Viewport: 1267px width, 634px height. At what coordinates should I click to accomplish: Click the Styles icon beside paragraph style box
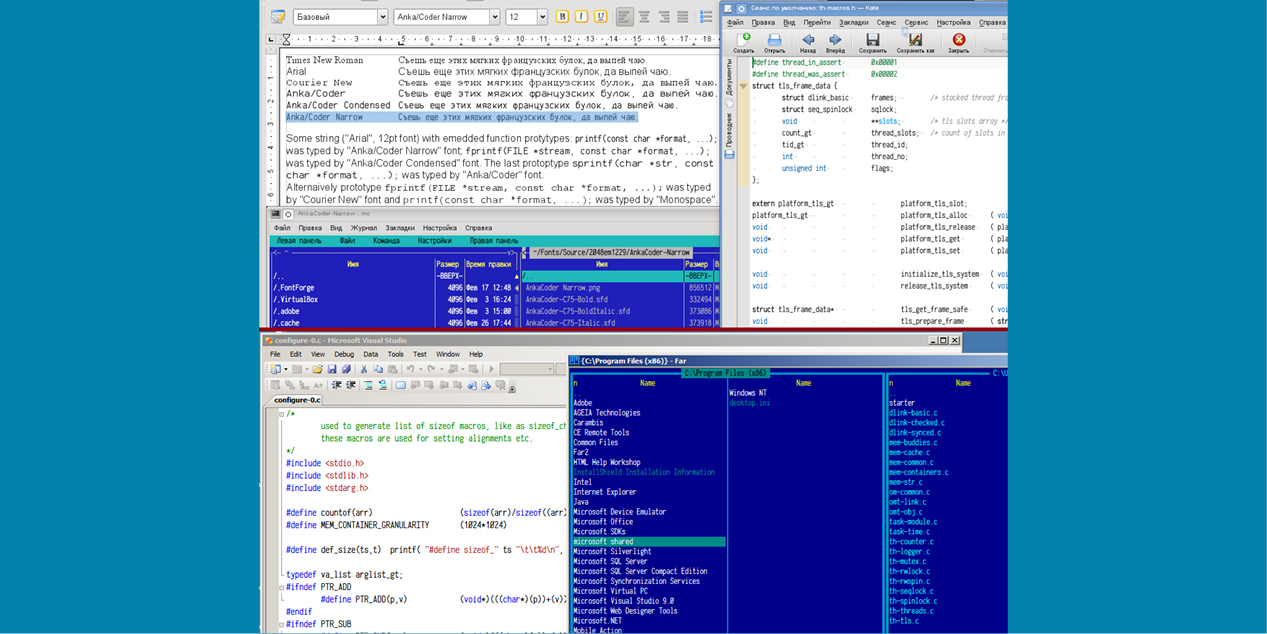point(278,17)
